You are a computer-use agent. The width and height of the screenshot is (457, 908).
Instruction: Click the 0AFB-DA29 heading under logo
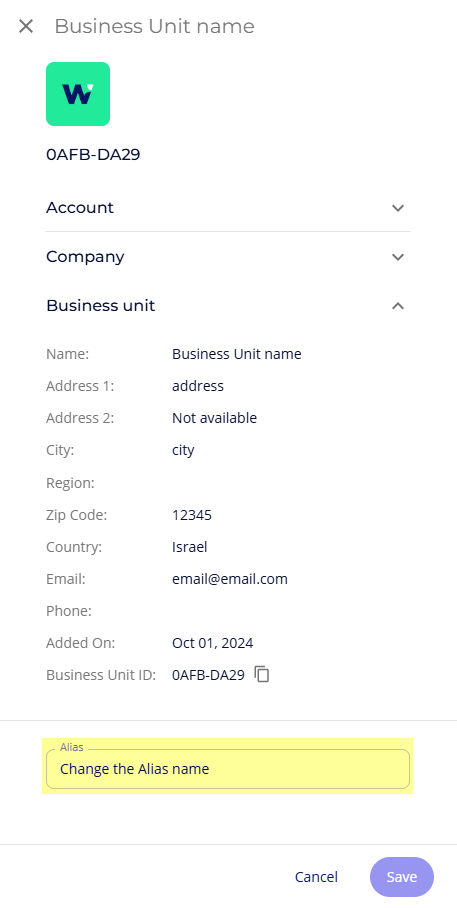[x=93, y=155]
